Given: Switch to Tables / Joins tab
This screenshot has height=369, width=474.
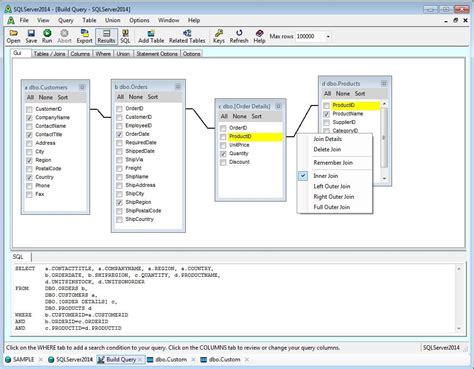Looking at the screenshot, I should tap(49, 54).
